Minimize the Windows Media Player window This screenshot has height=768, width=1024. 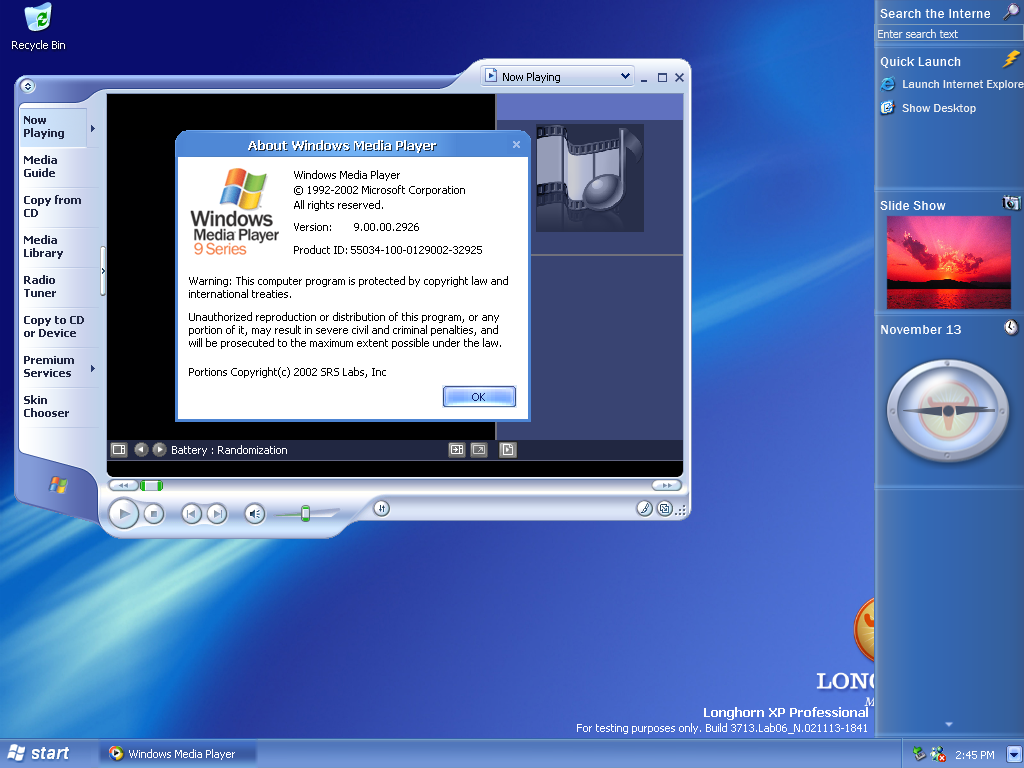tap(644, 78)
